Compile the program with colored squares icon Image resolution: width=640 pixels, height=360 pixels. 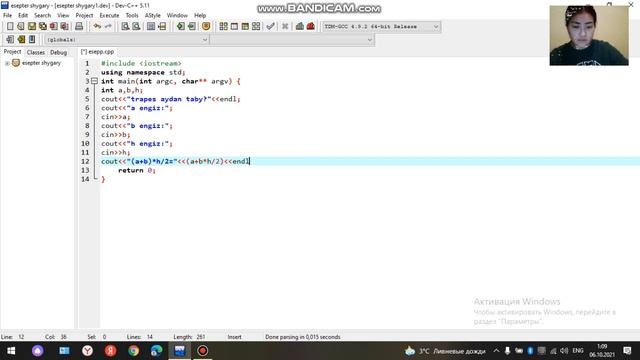click(223, 27)
